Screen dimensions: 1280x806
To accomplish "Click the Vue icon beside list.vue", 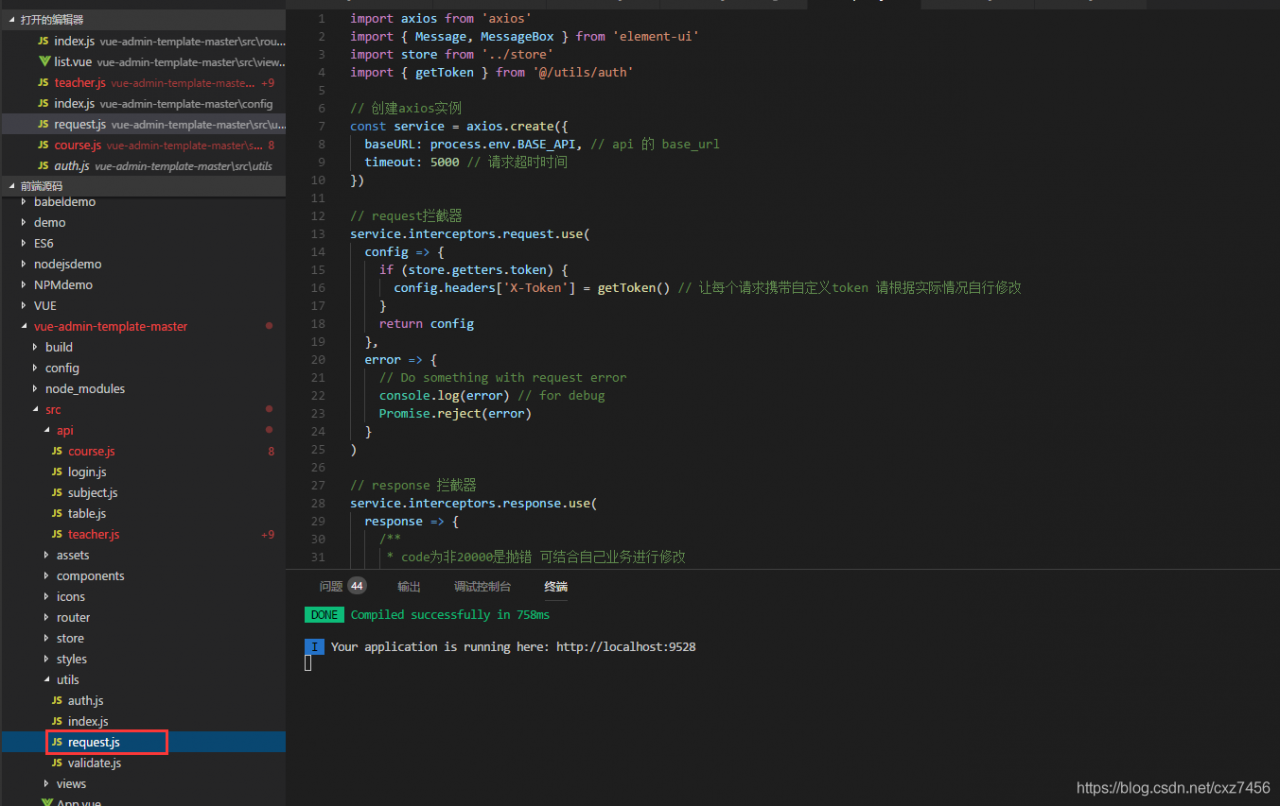I will pyautogui.click(x=44, y=62).
